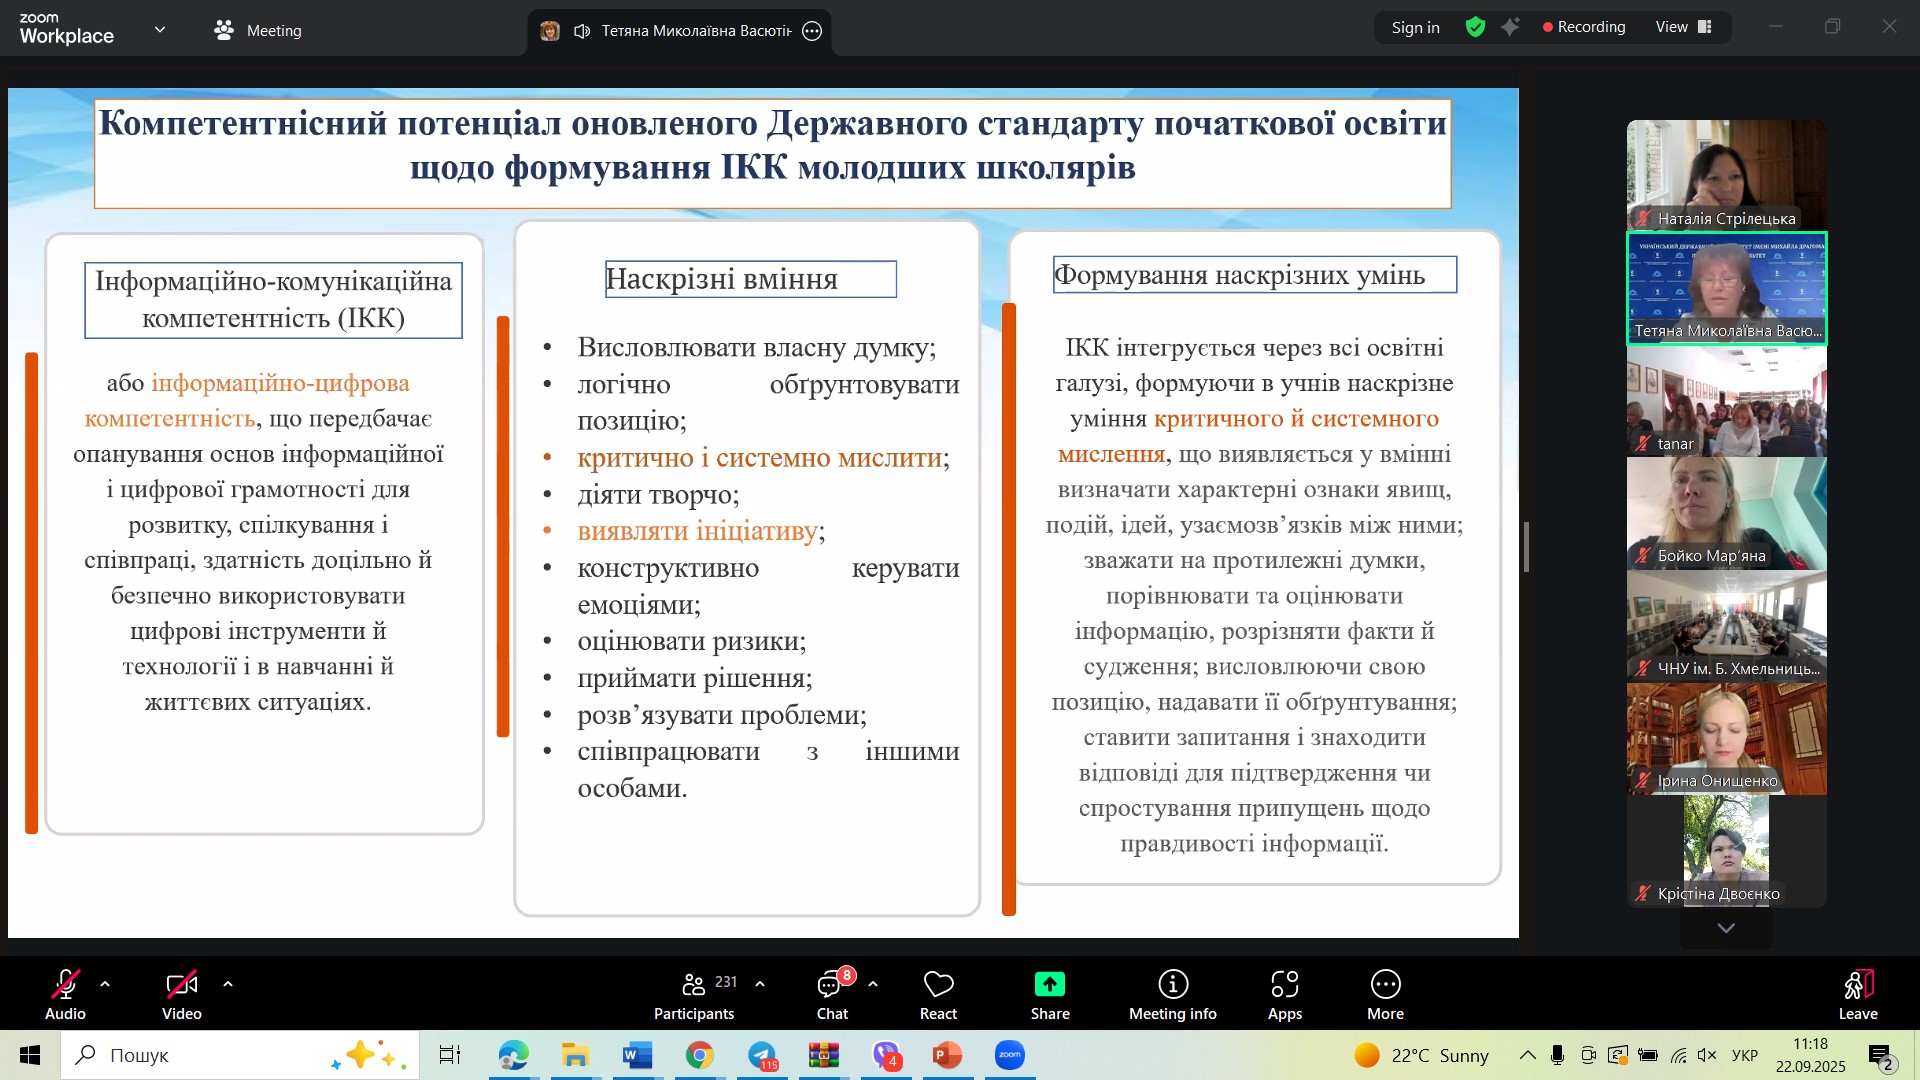Switch to the Meeting tab
Screen dimensions: 1920x1080
coord(258,30)
